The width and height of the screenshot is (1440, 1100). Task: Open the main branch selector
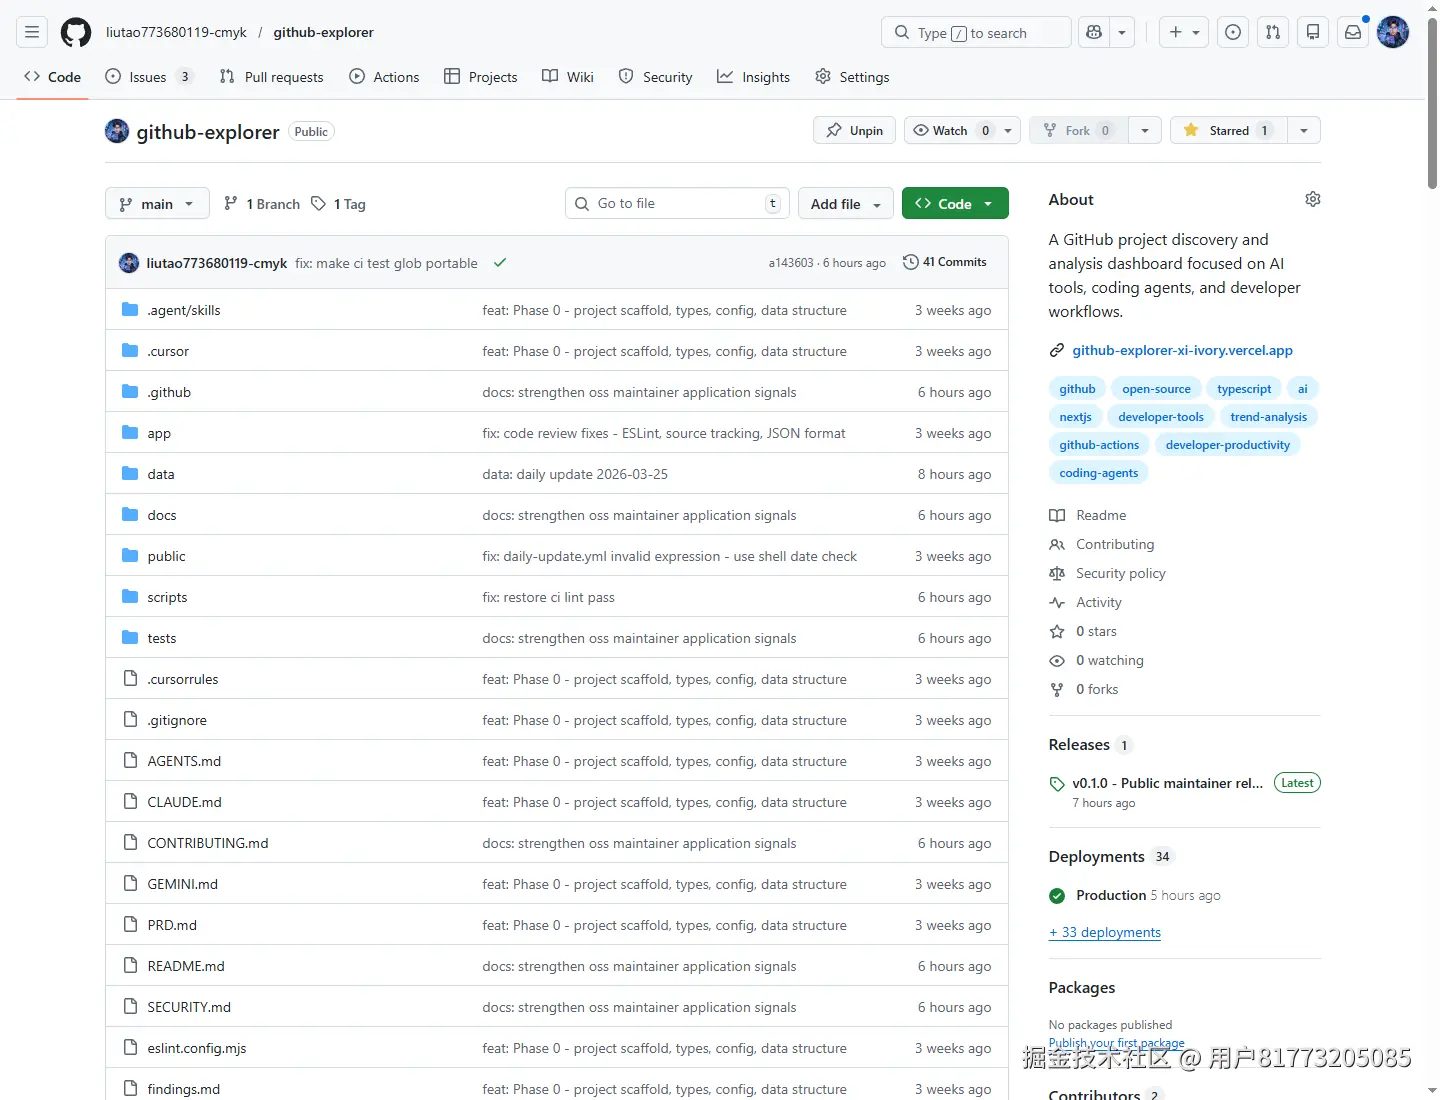click(156, 203)
